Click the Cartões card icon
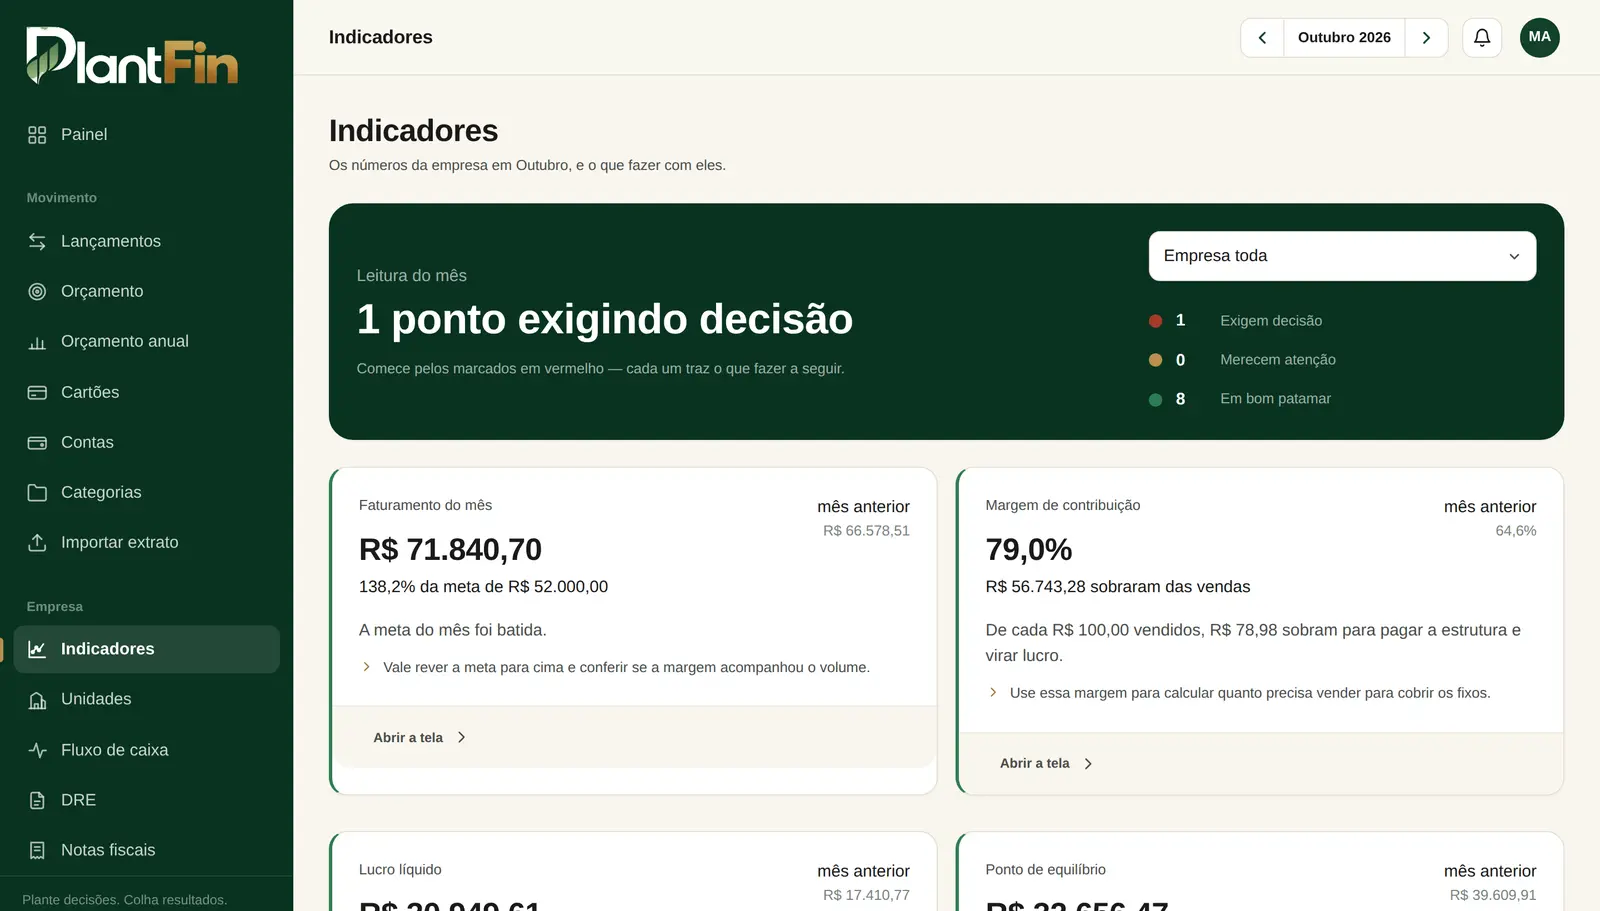The width and height of the screenshot is (1600, 911). (37, 392)
